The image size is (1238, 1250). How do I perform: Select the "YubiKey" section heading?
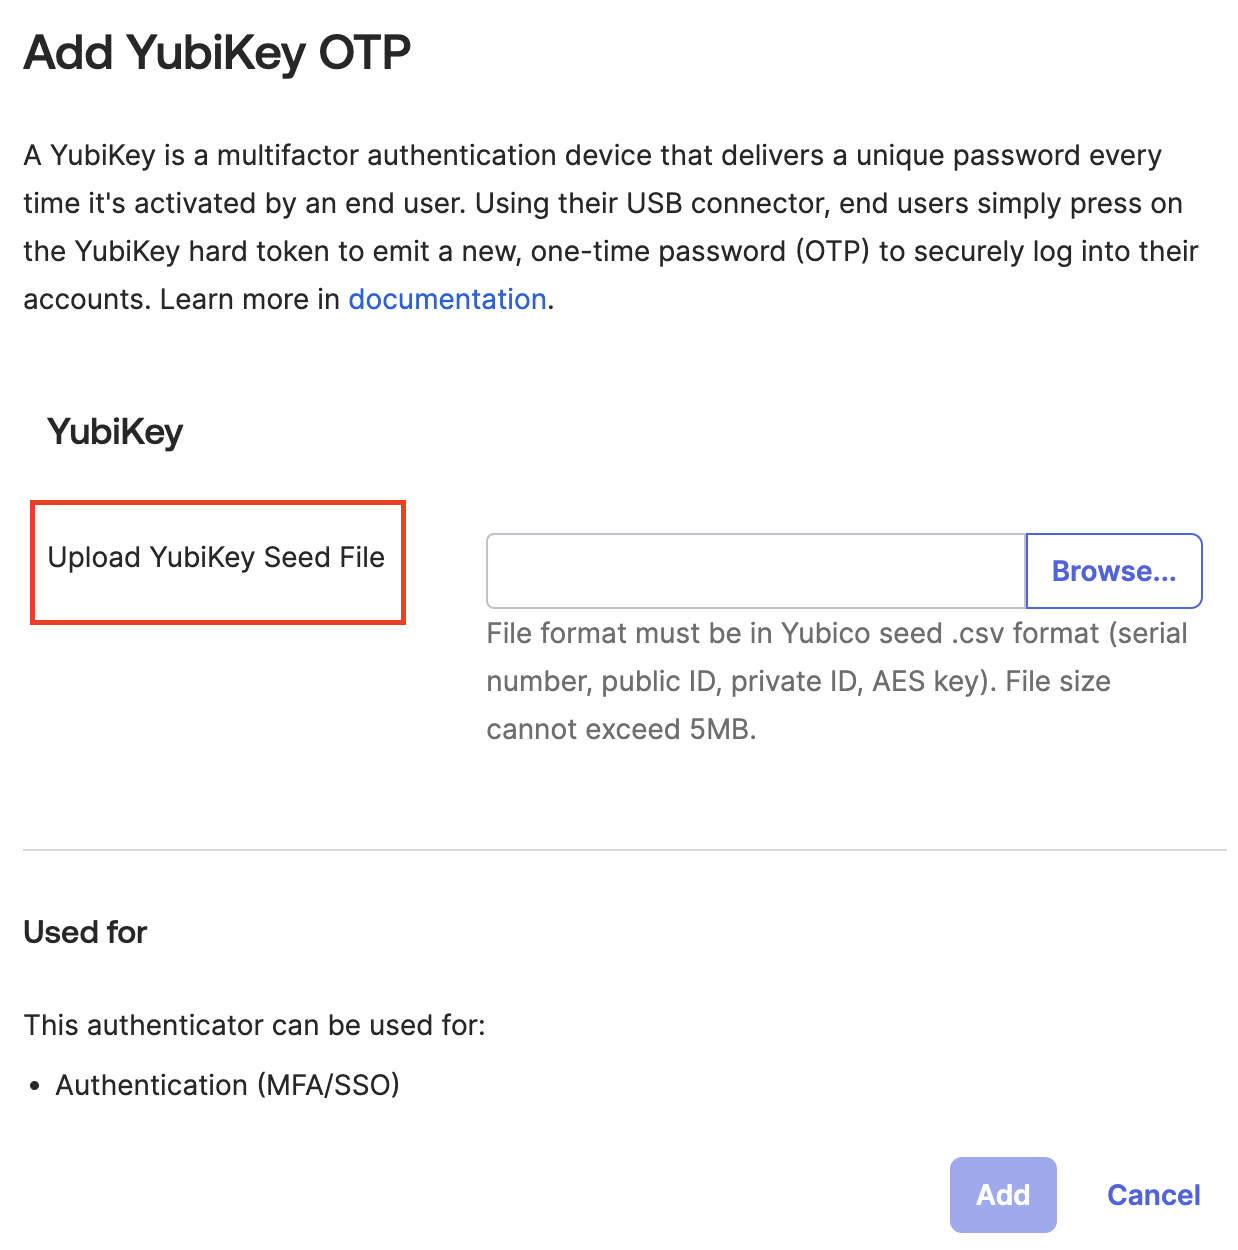[115, 432]
